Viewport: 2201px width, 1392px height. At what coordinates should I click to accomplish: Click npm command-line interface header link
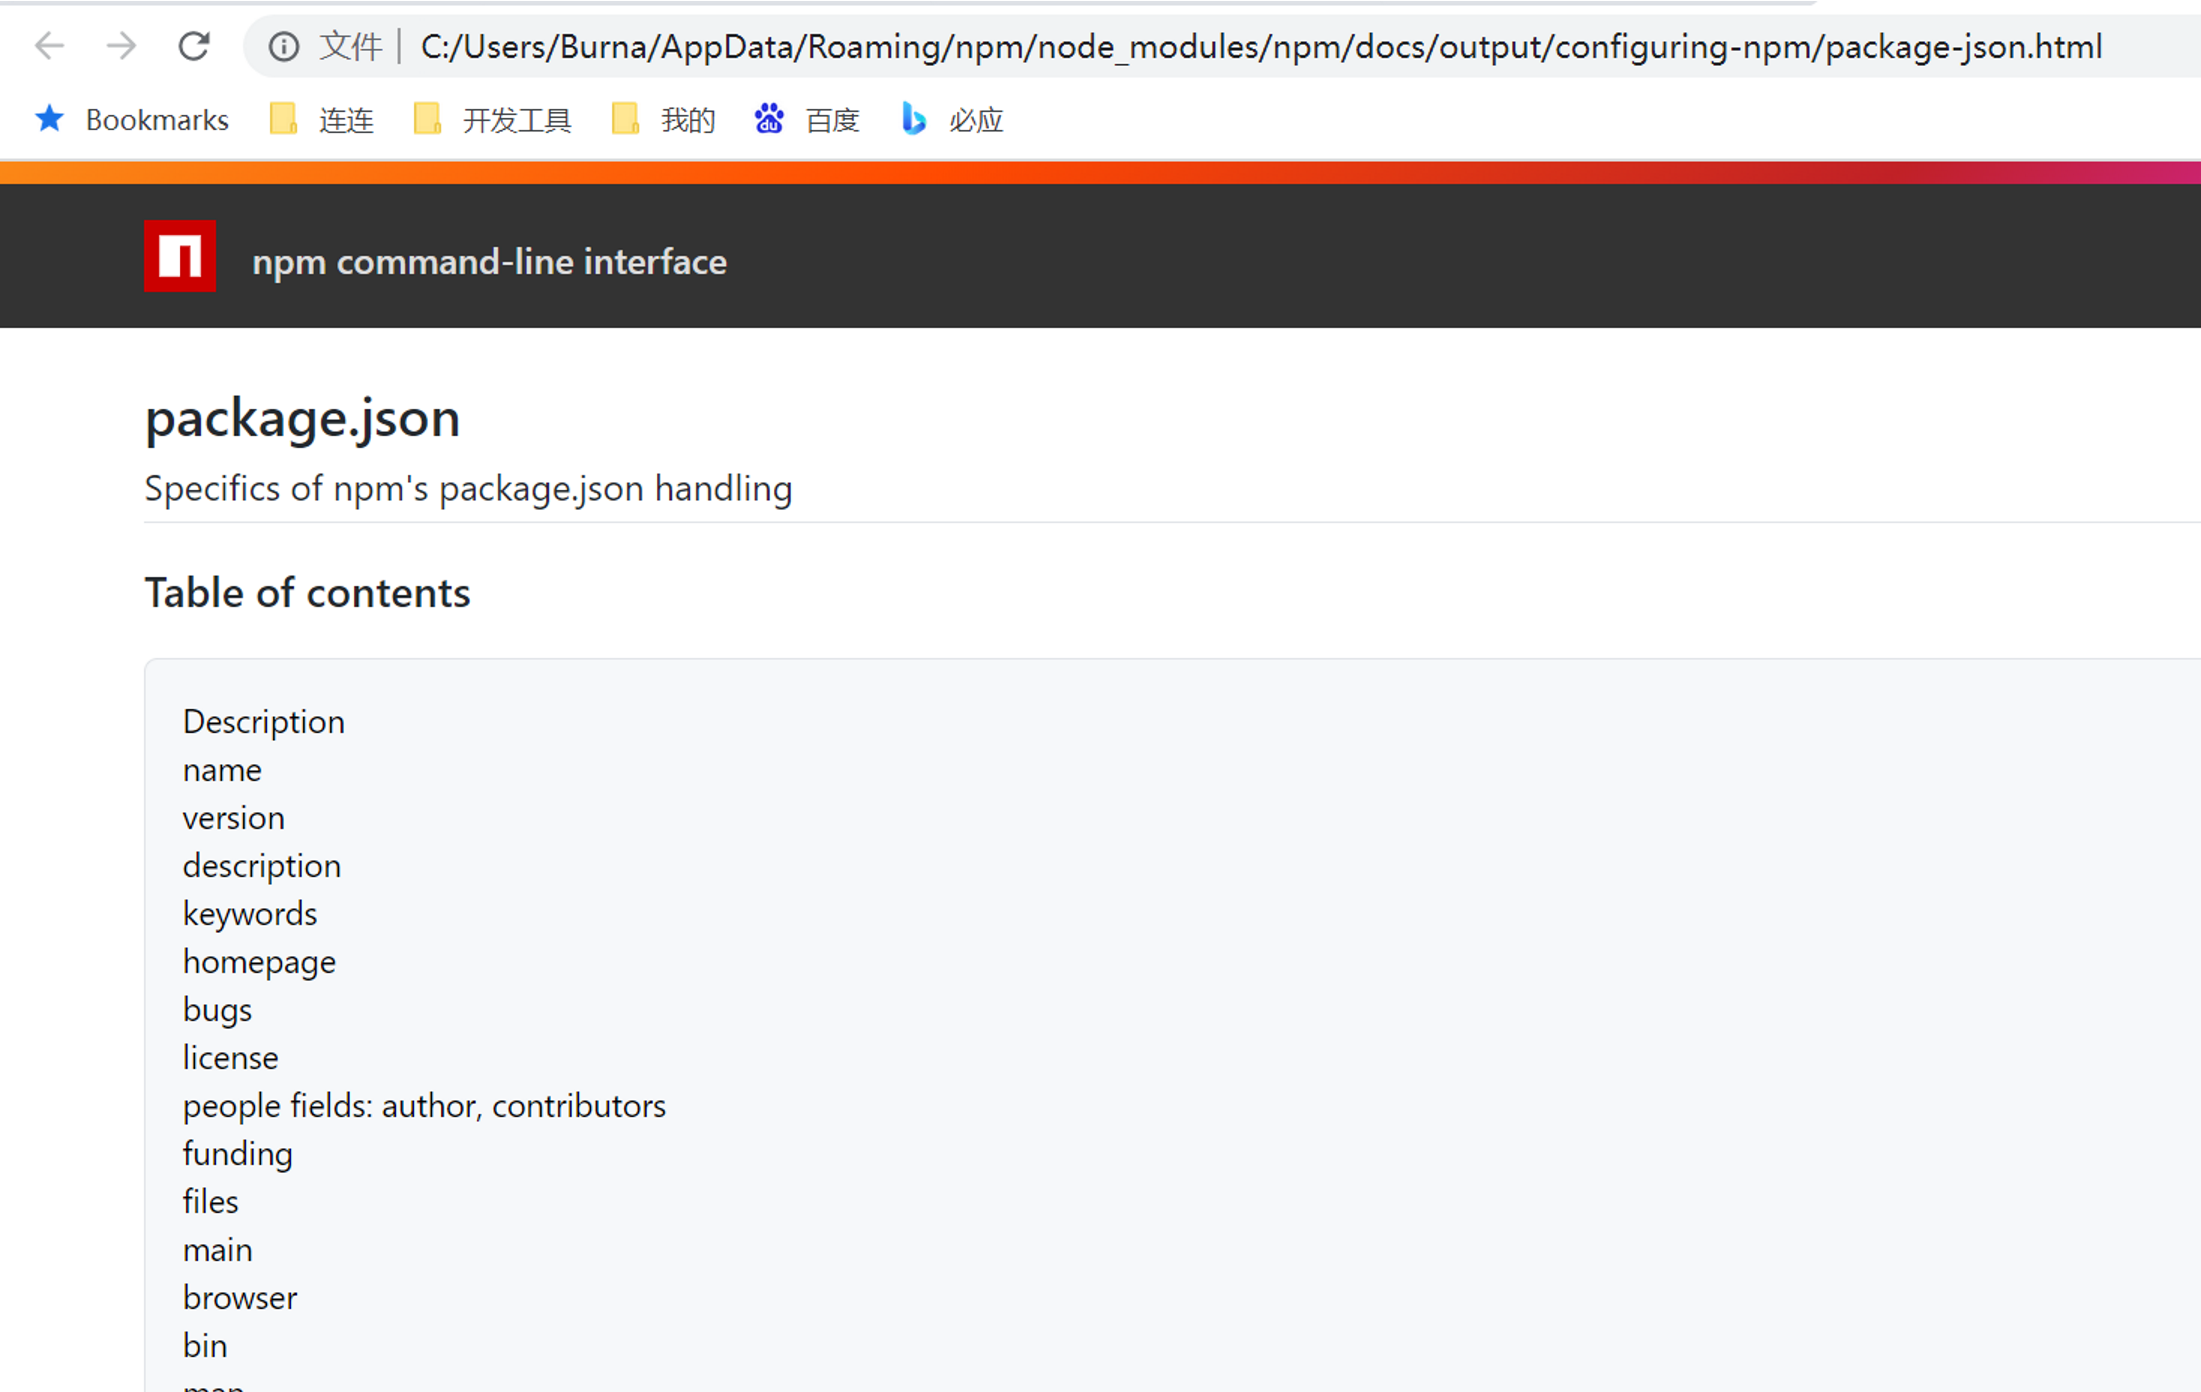pos(489,262)
